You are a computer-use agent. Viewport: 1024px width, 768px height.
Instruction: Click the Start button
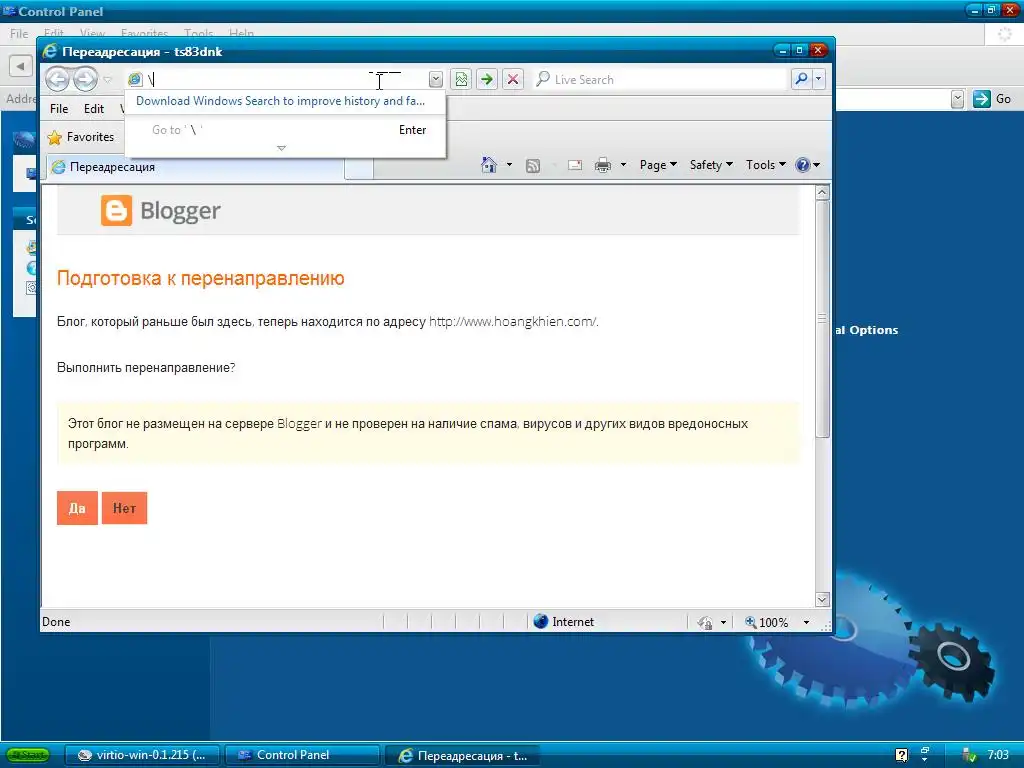tap(28, 755)
